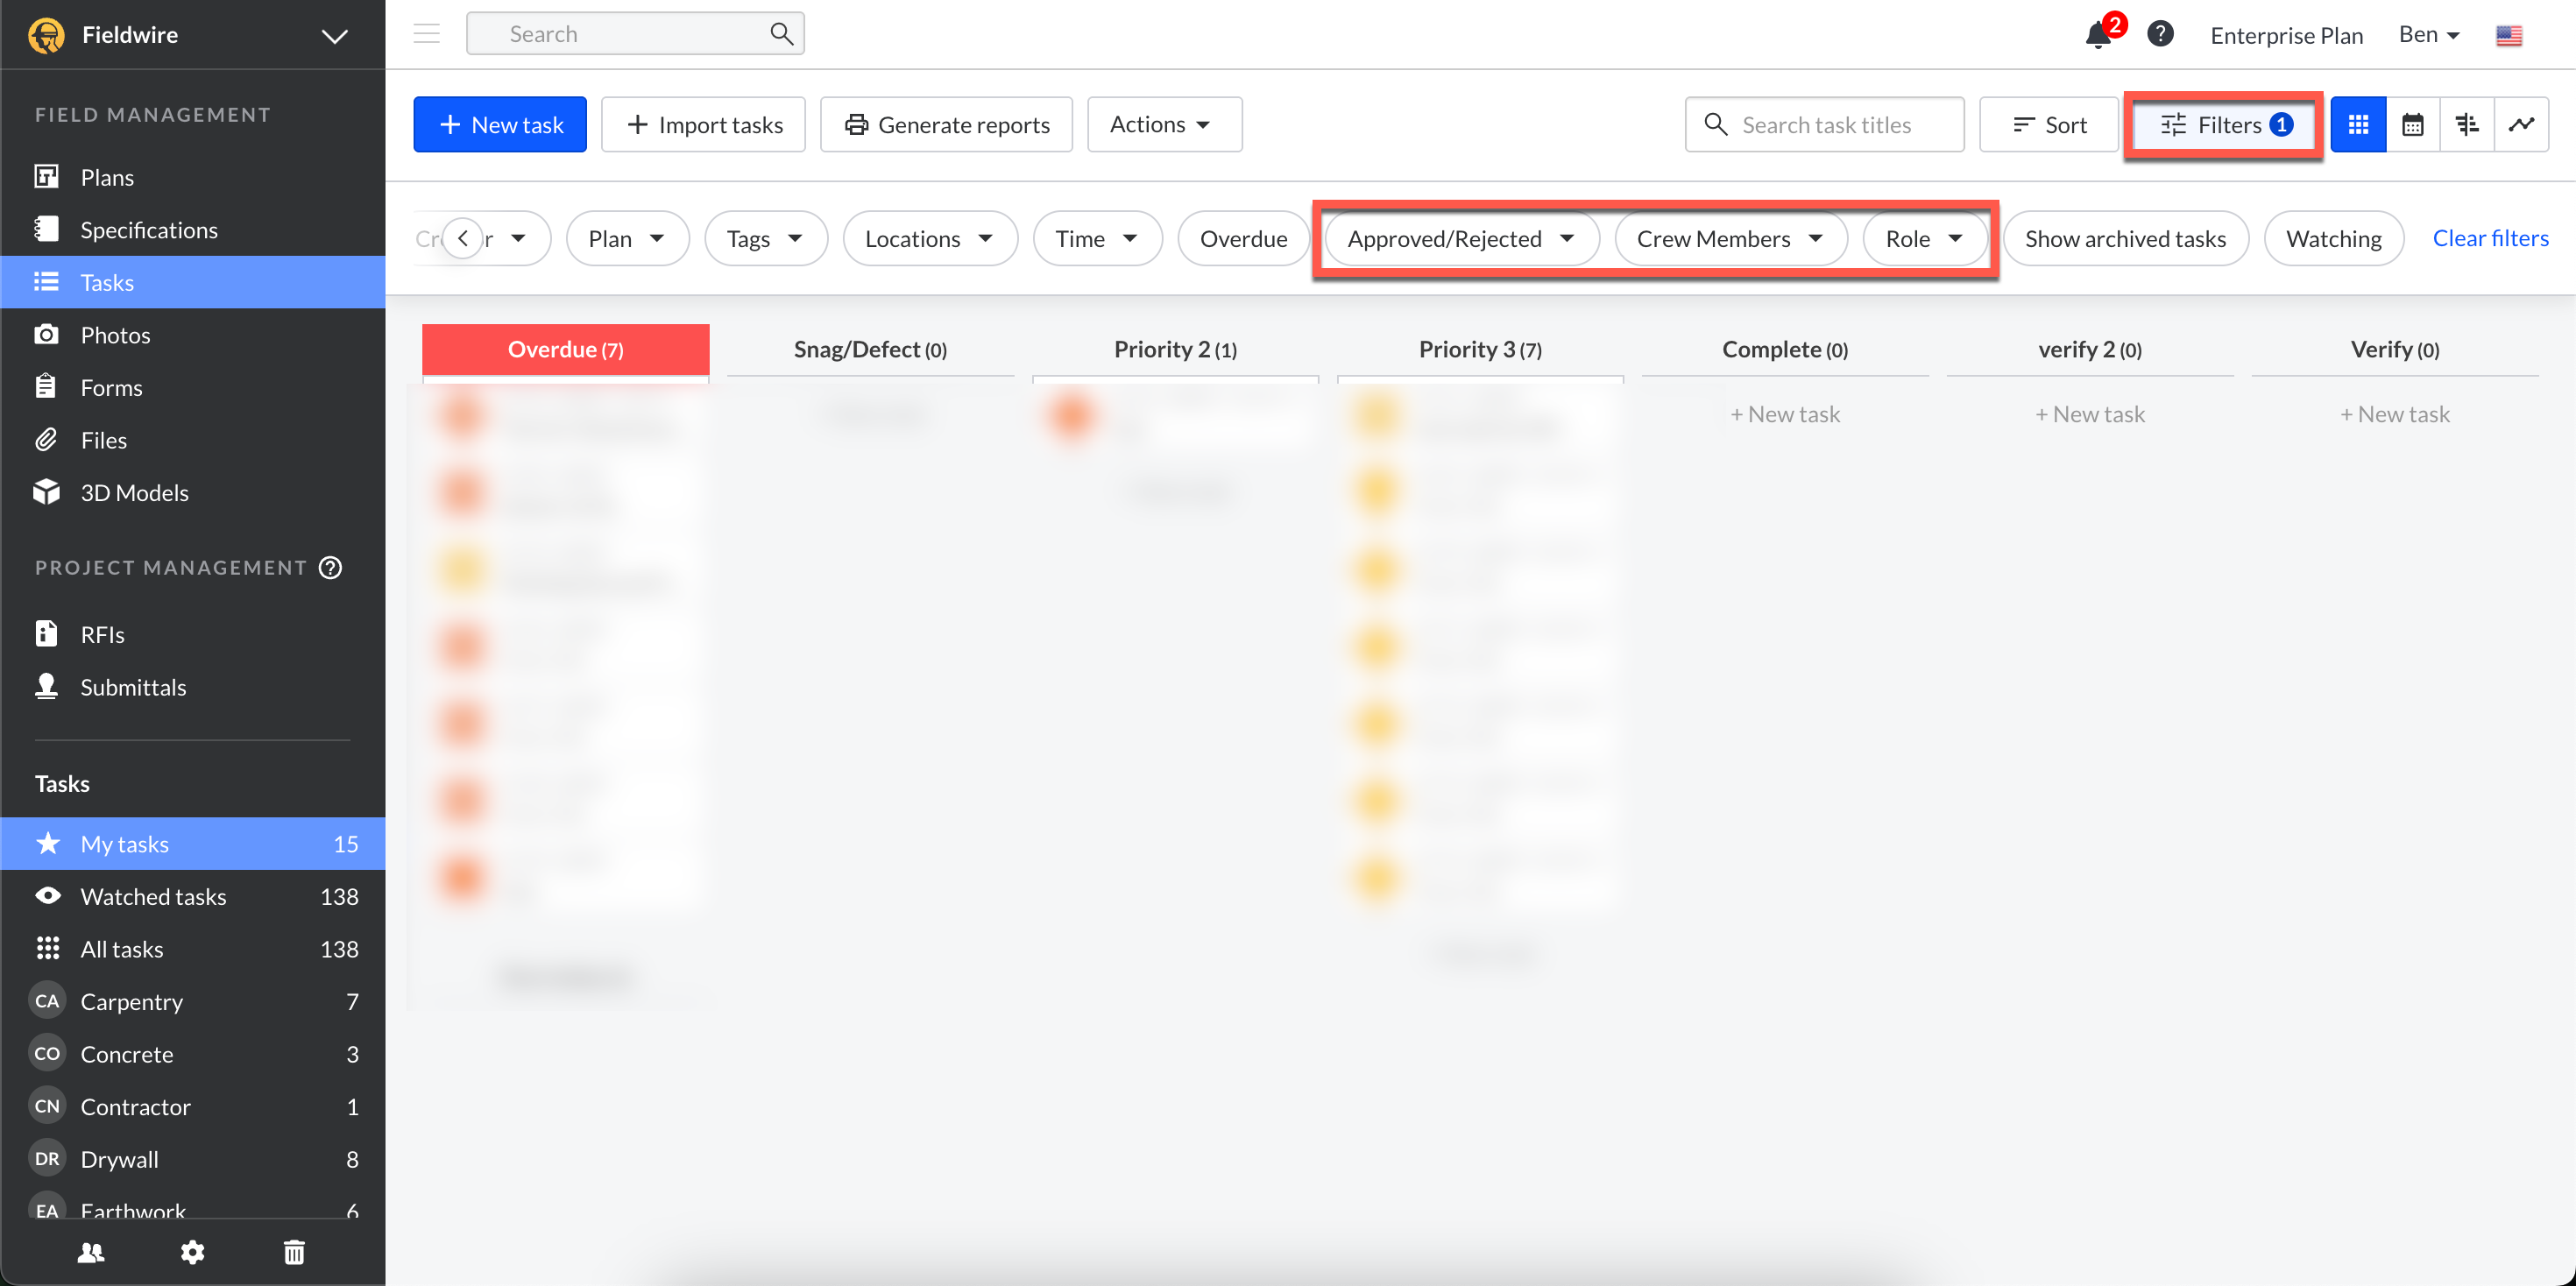Open the Actions dropdown

pos(1164,125)
